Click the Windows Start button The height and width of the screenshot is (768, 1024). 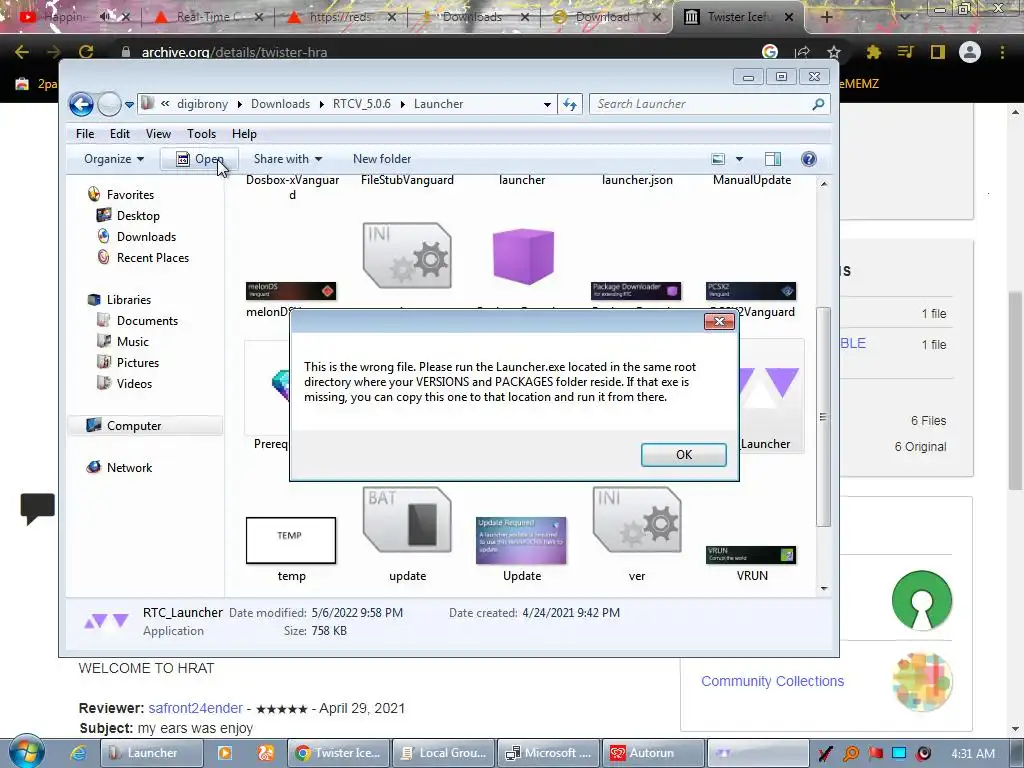tap(27, 752)
